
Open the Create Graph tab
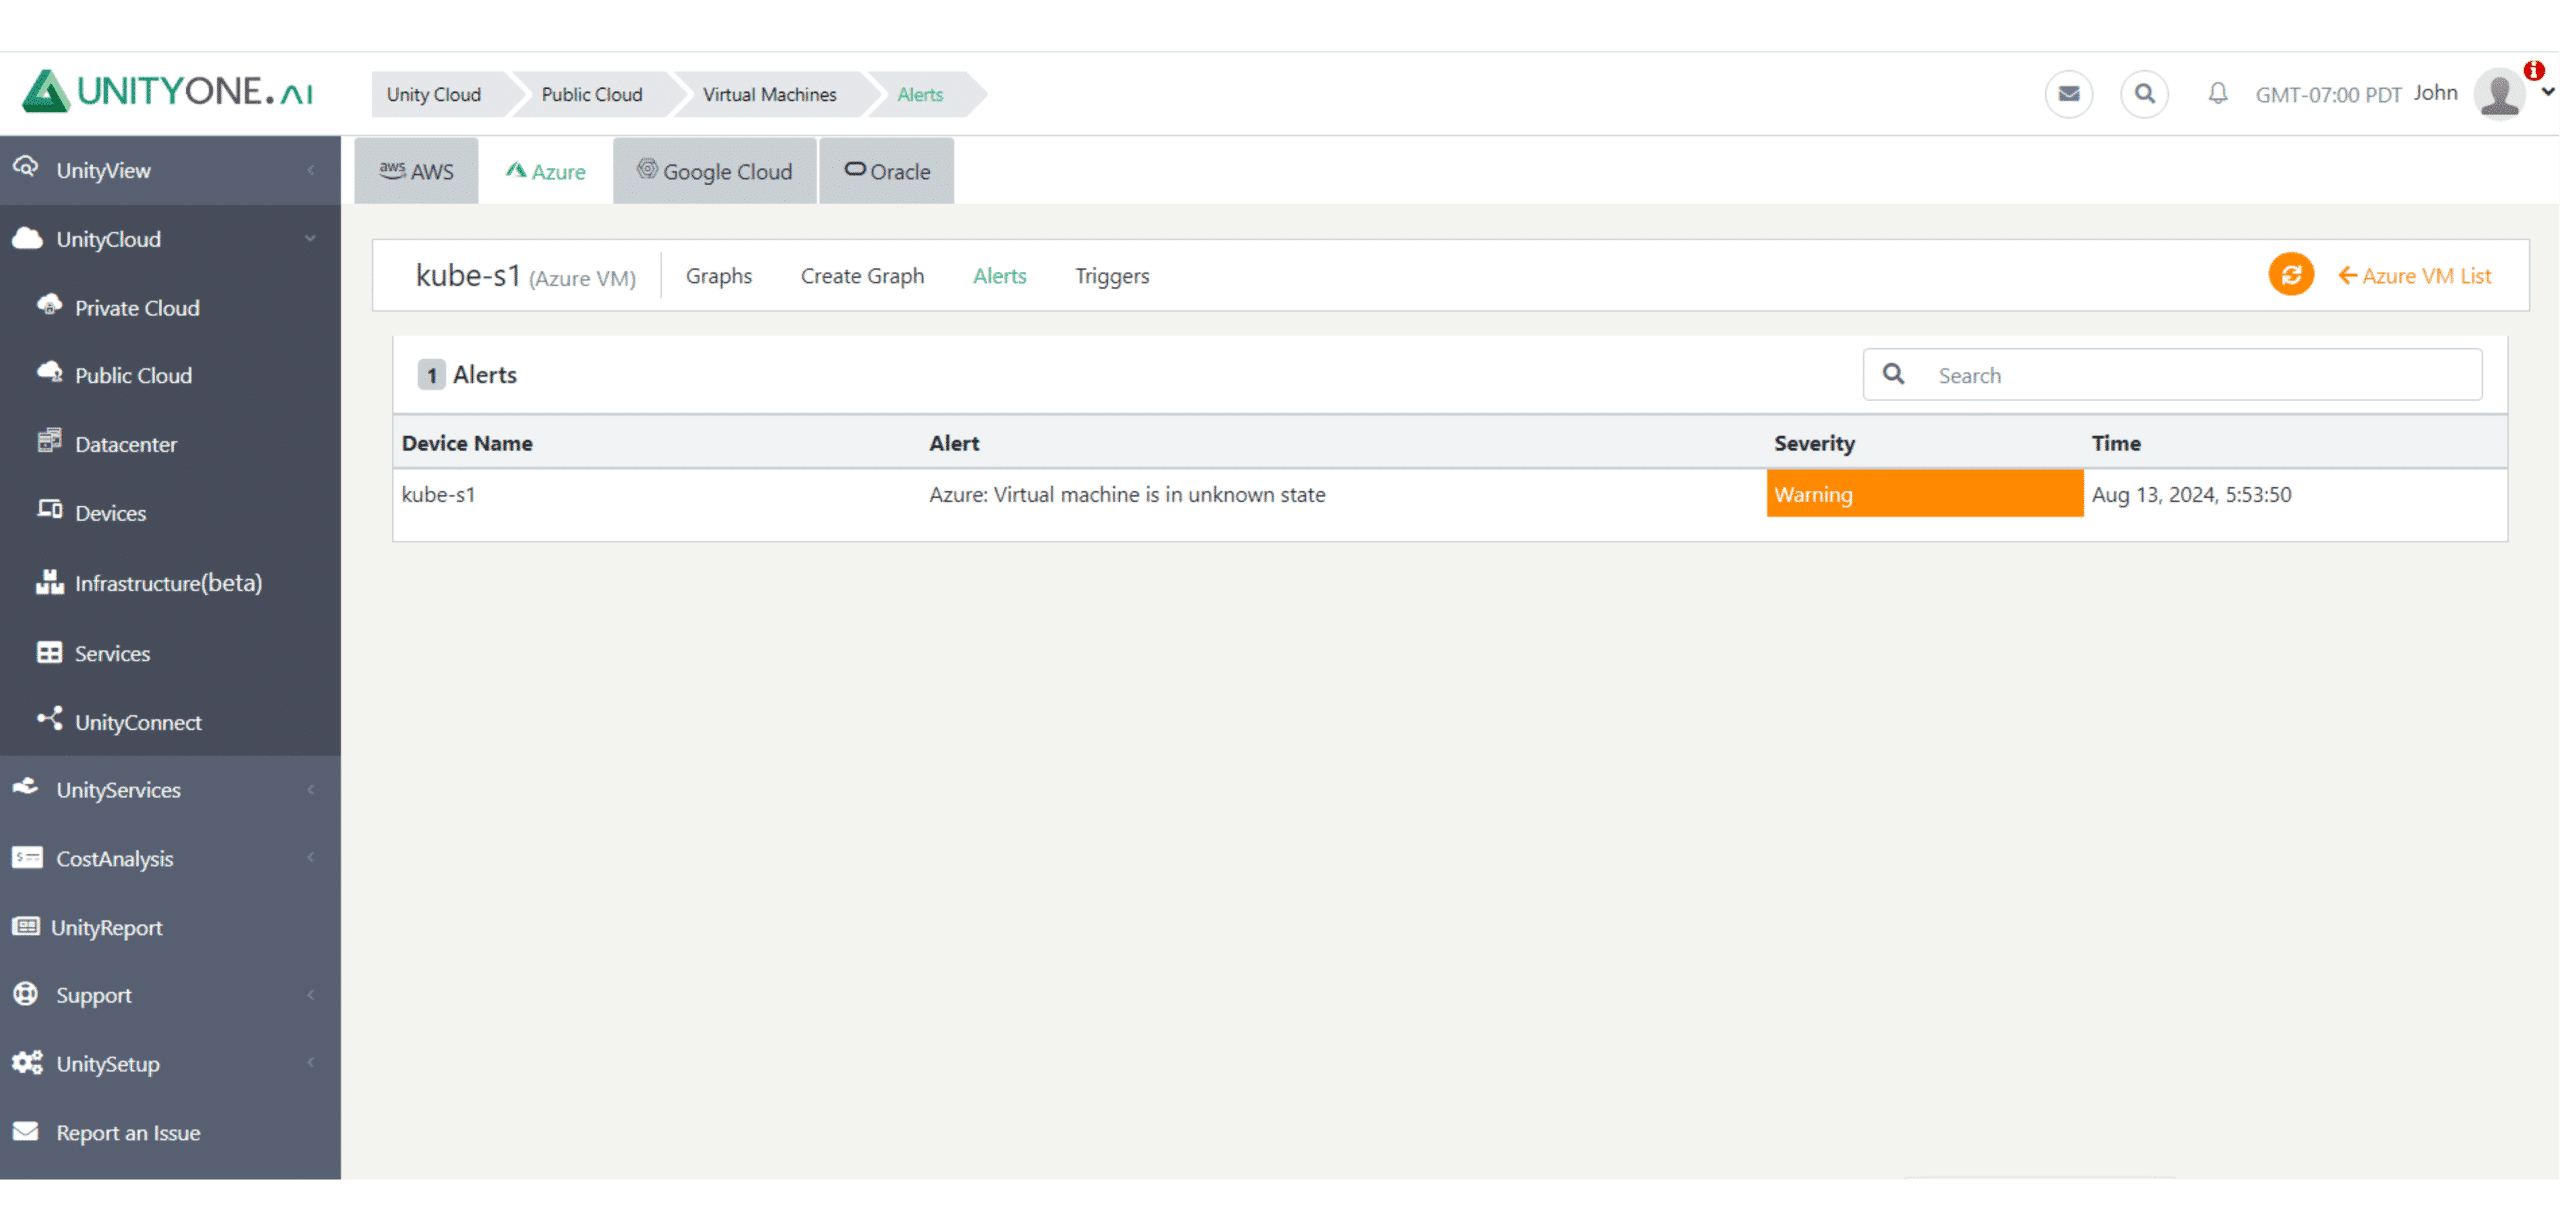862,276
